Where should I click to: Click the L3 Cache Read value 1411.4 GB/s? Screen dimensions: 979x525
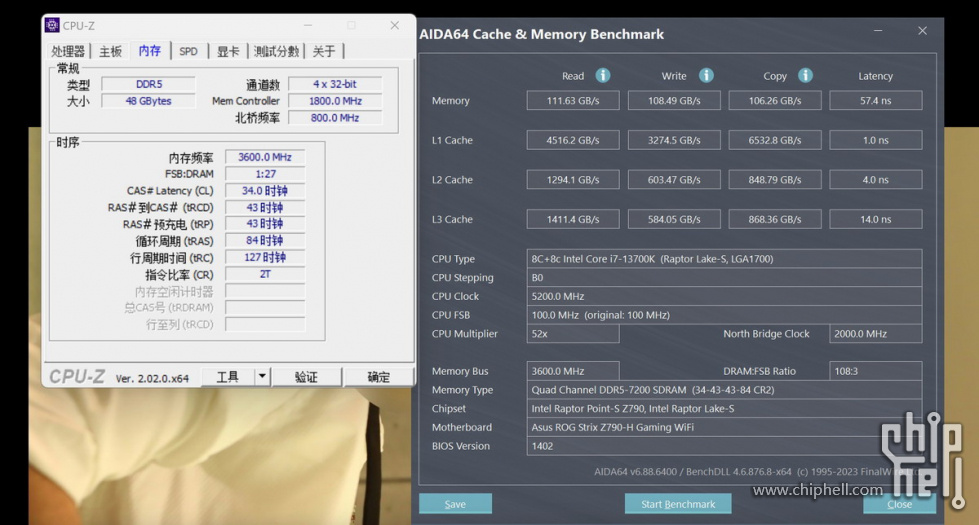point(573,219)
